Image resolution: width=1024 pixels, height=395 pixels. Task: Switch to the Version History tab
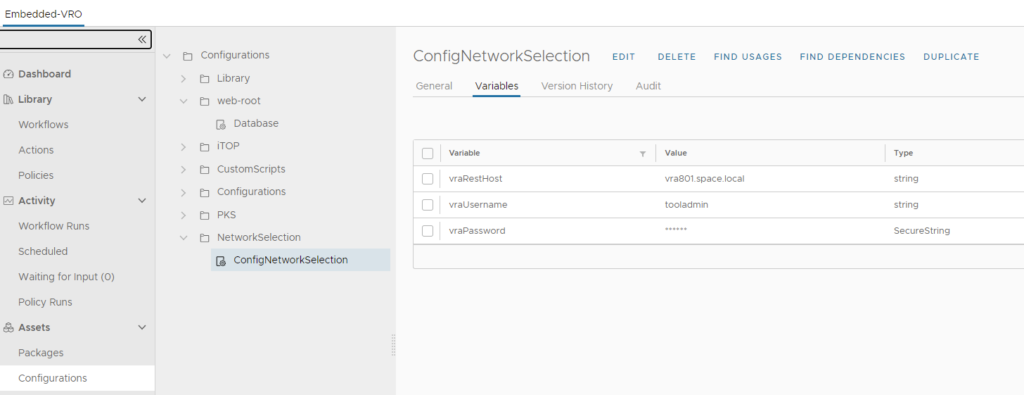click(577, 86)
